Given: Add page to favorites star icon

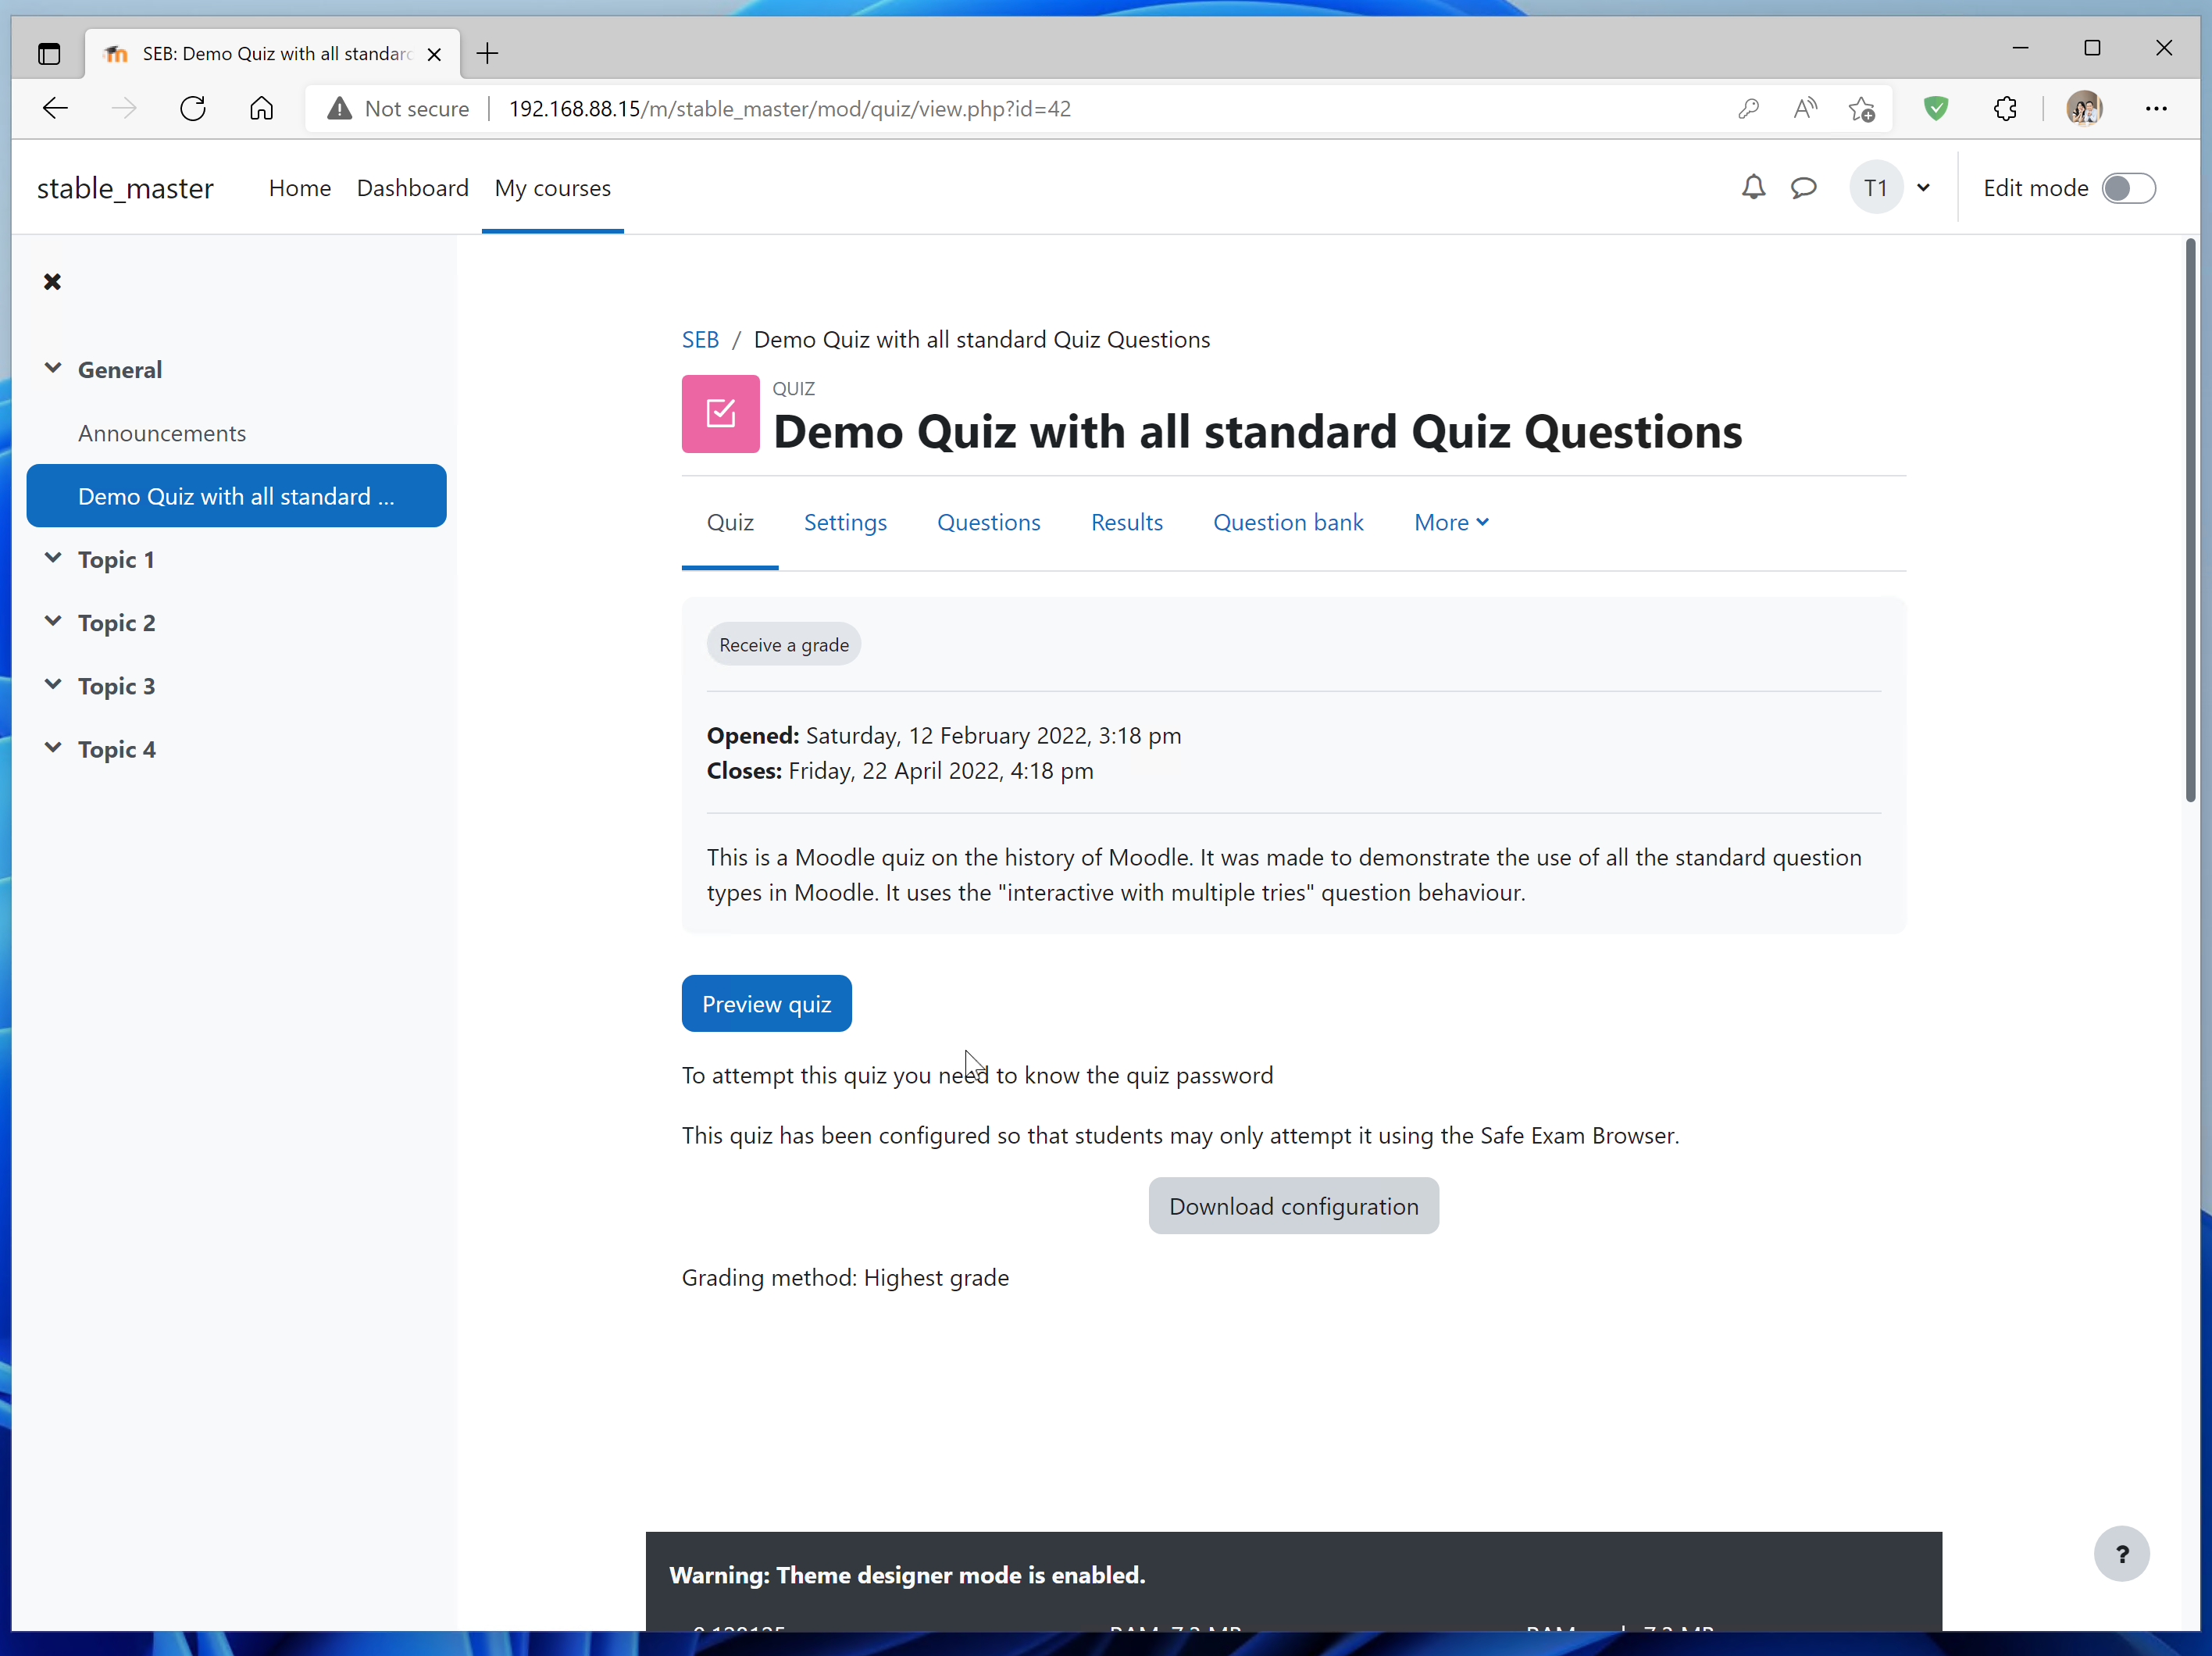Looking at the screenshot, I should [1862, 108].
